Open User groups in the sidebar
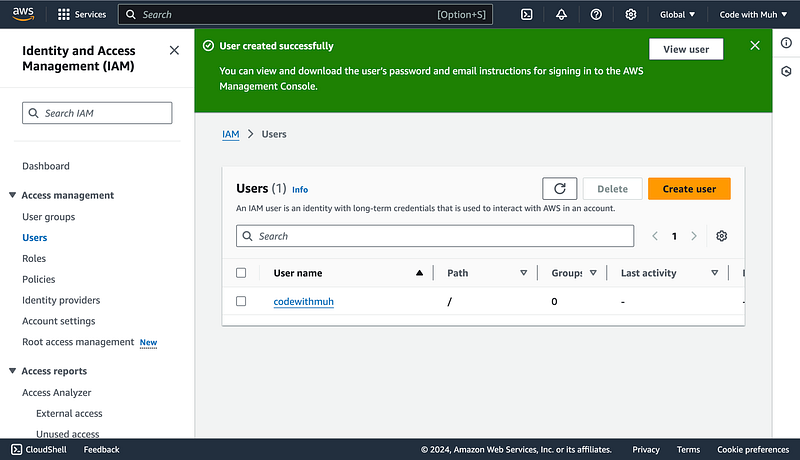Screen dimensions: 800x460 coord(48,217)
